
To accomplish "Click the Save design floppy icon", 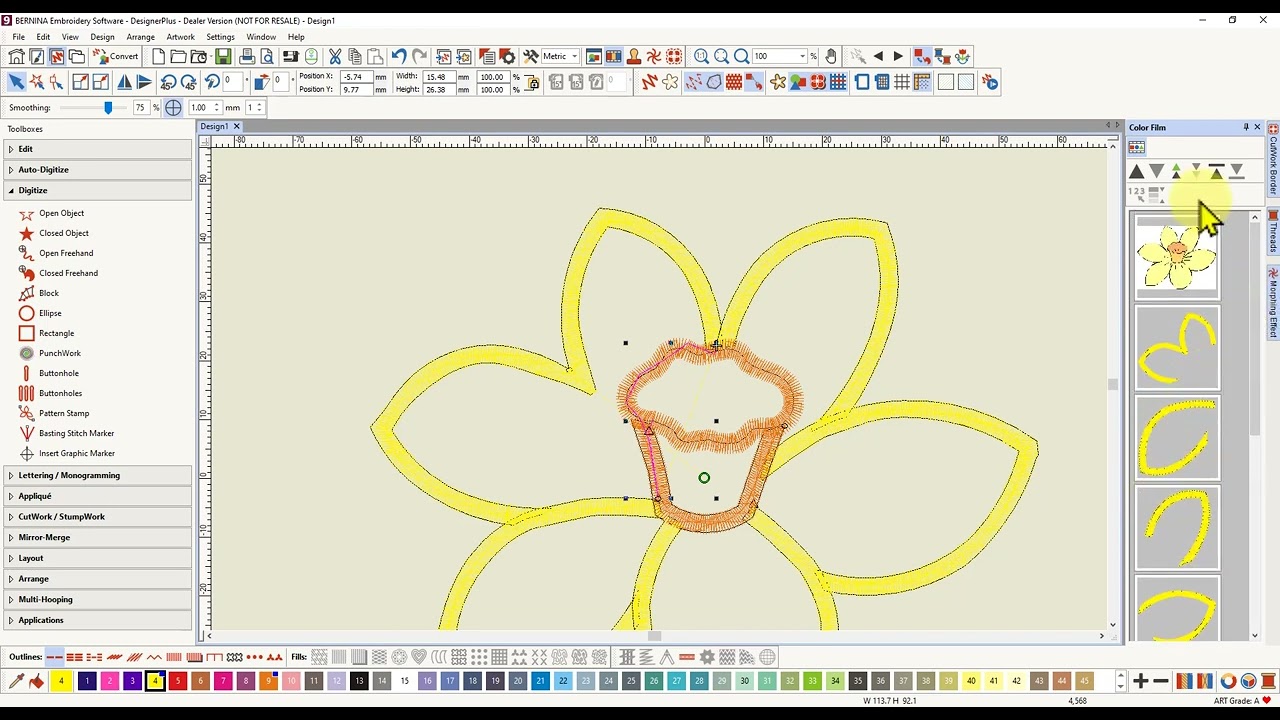I will 223,56.
